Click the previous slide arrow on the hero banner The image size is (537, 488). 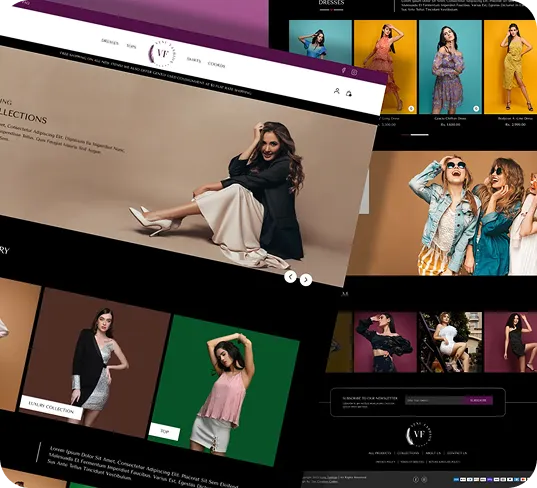[x=290, y=276]
